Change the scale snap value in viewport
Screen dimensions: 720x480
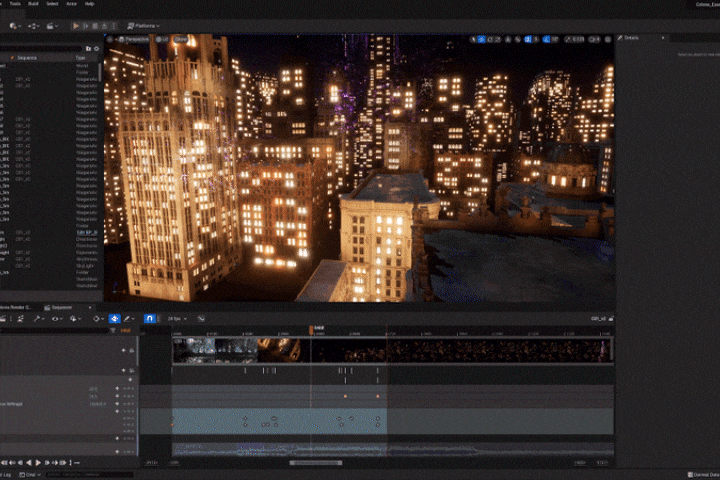pyautogui.click(x=578, y=40)
